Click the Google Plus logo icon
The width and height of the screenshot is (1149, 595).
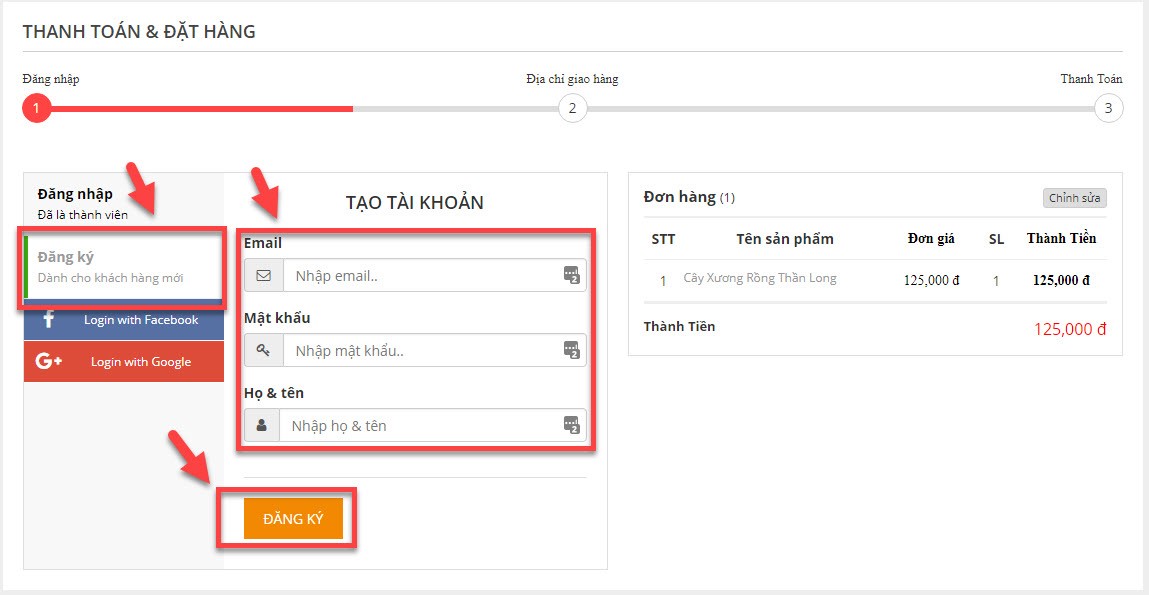[x=48, y=361]
